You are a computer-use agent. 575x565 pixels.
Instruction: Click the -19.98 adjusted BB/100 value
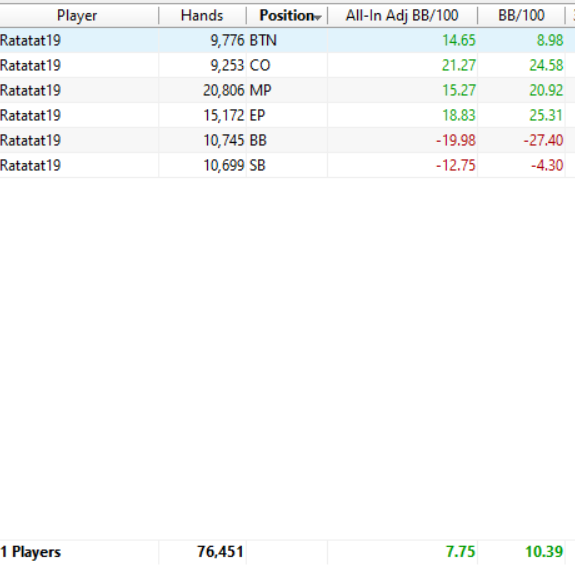456,140
